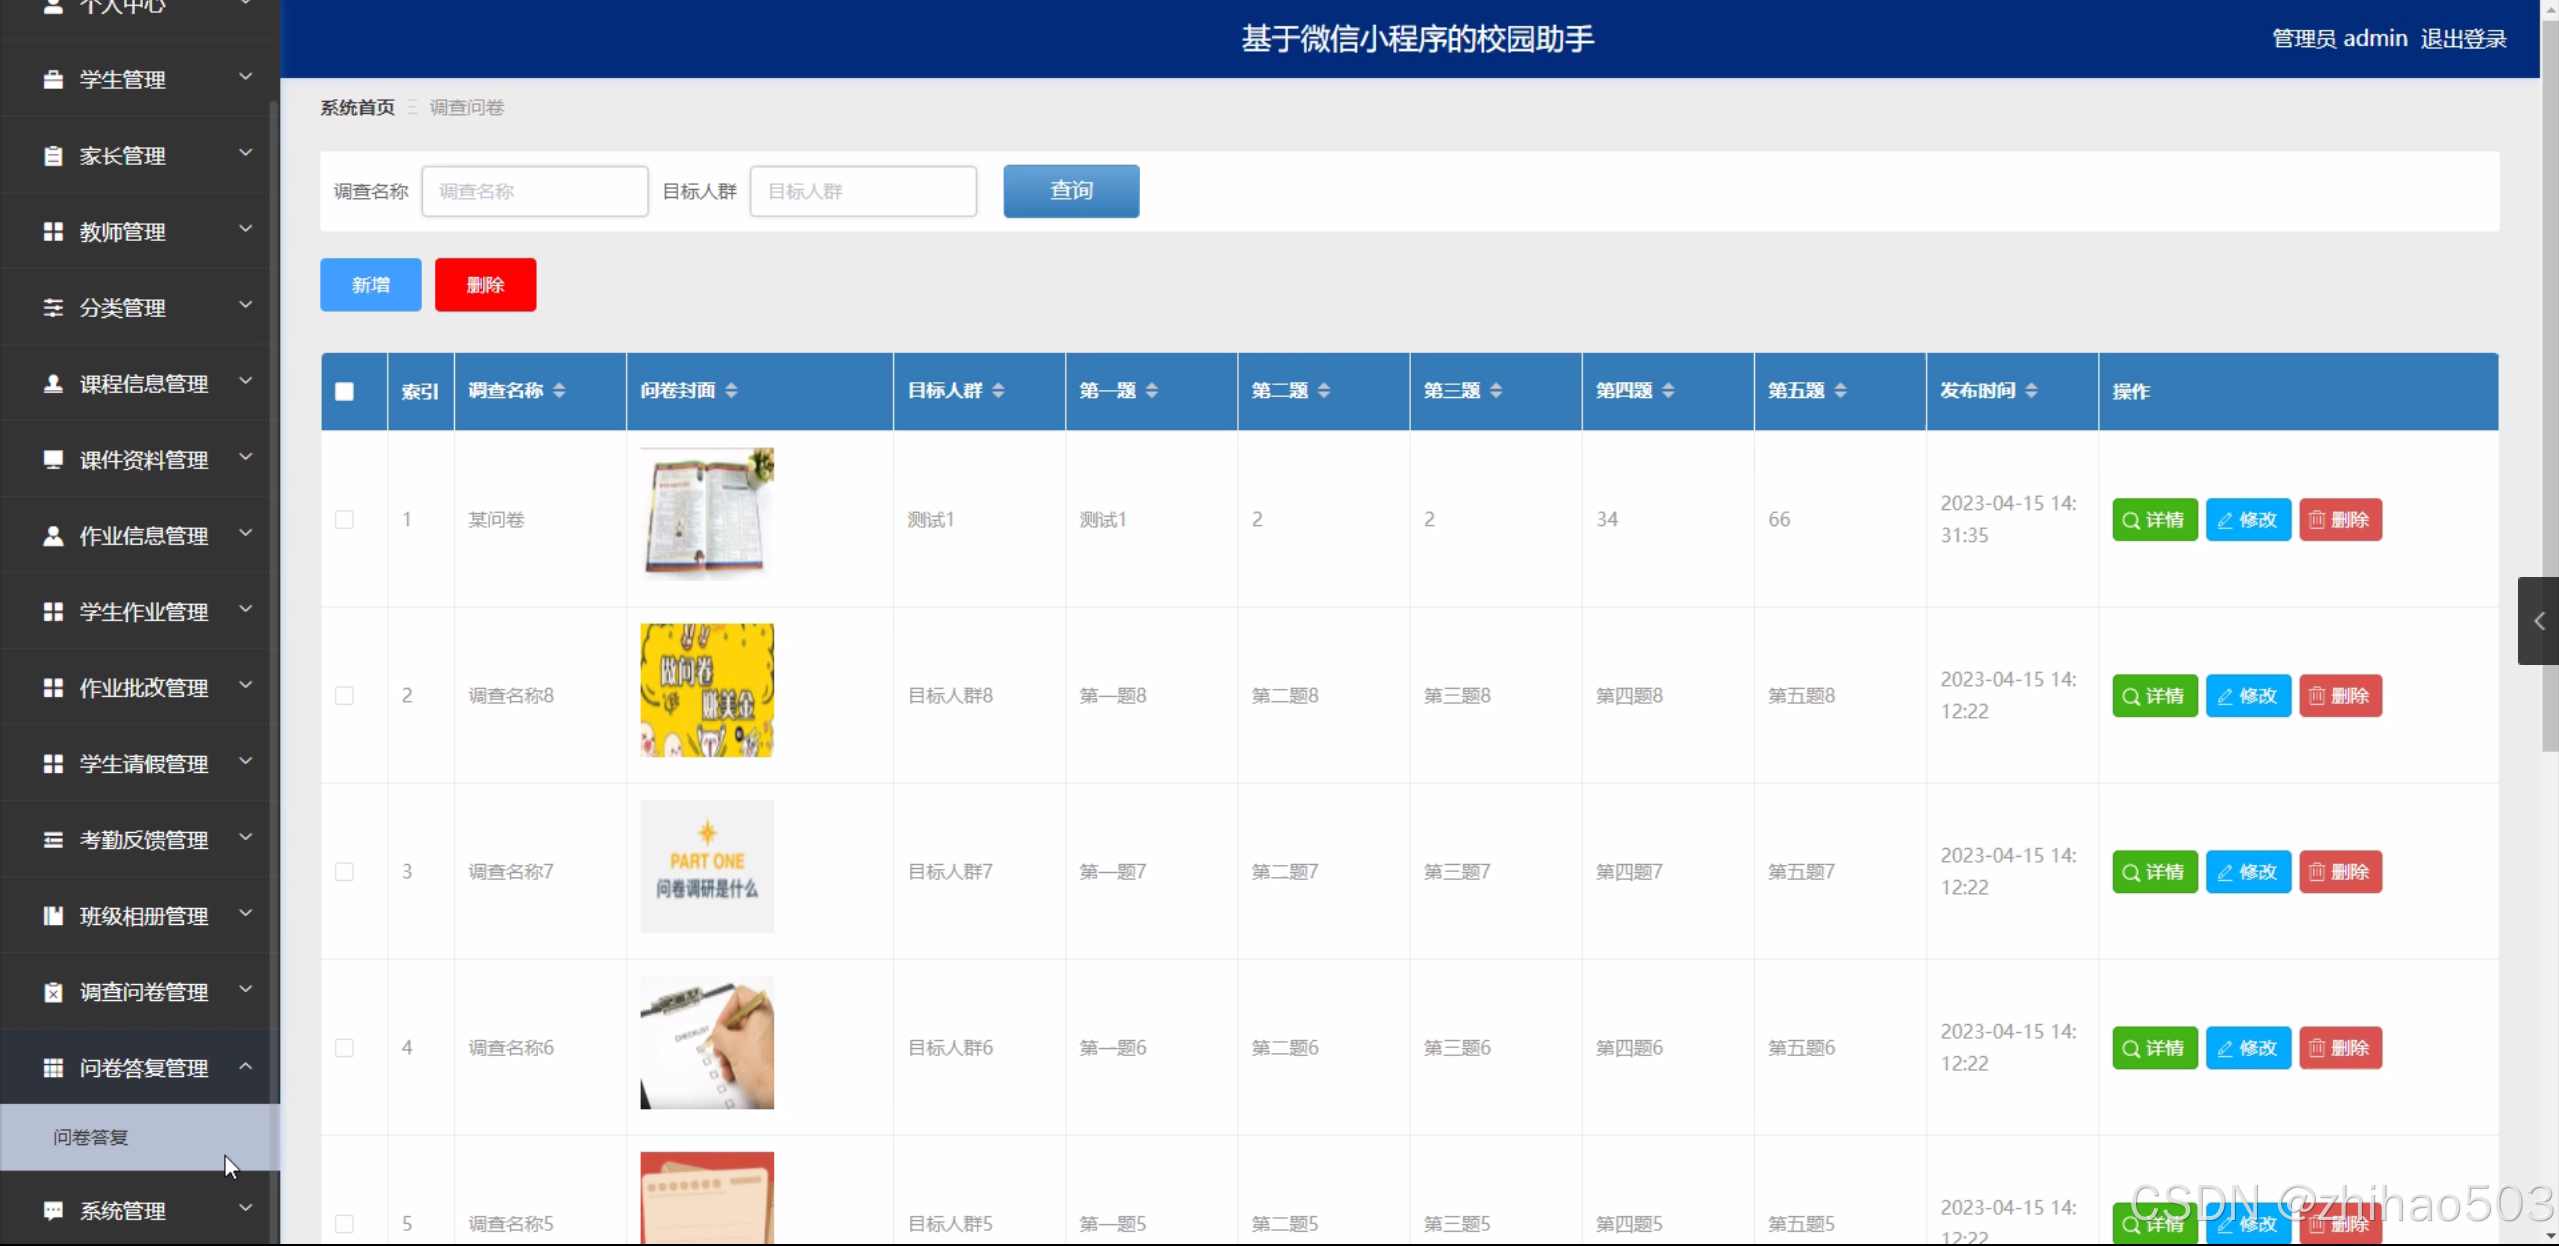Expand 学生管理 with its chevron
The height and width of the screenshot is (1246, 2559).
[x=245, y=76]
